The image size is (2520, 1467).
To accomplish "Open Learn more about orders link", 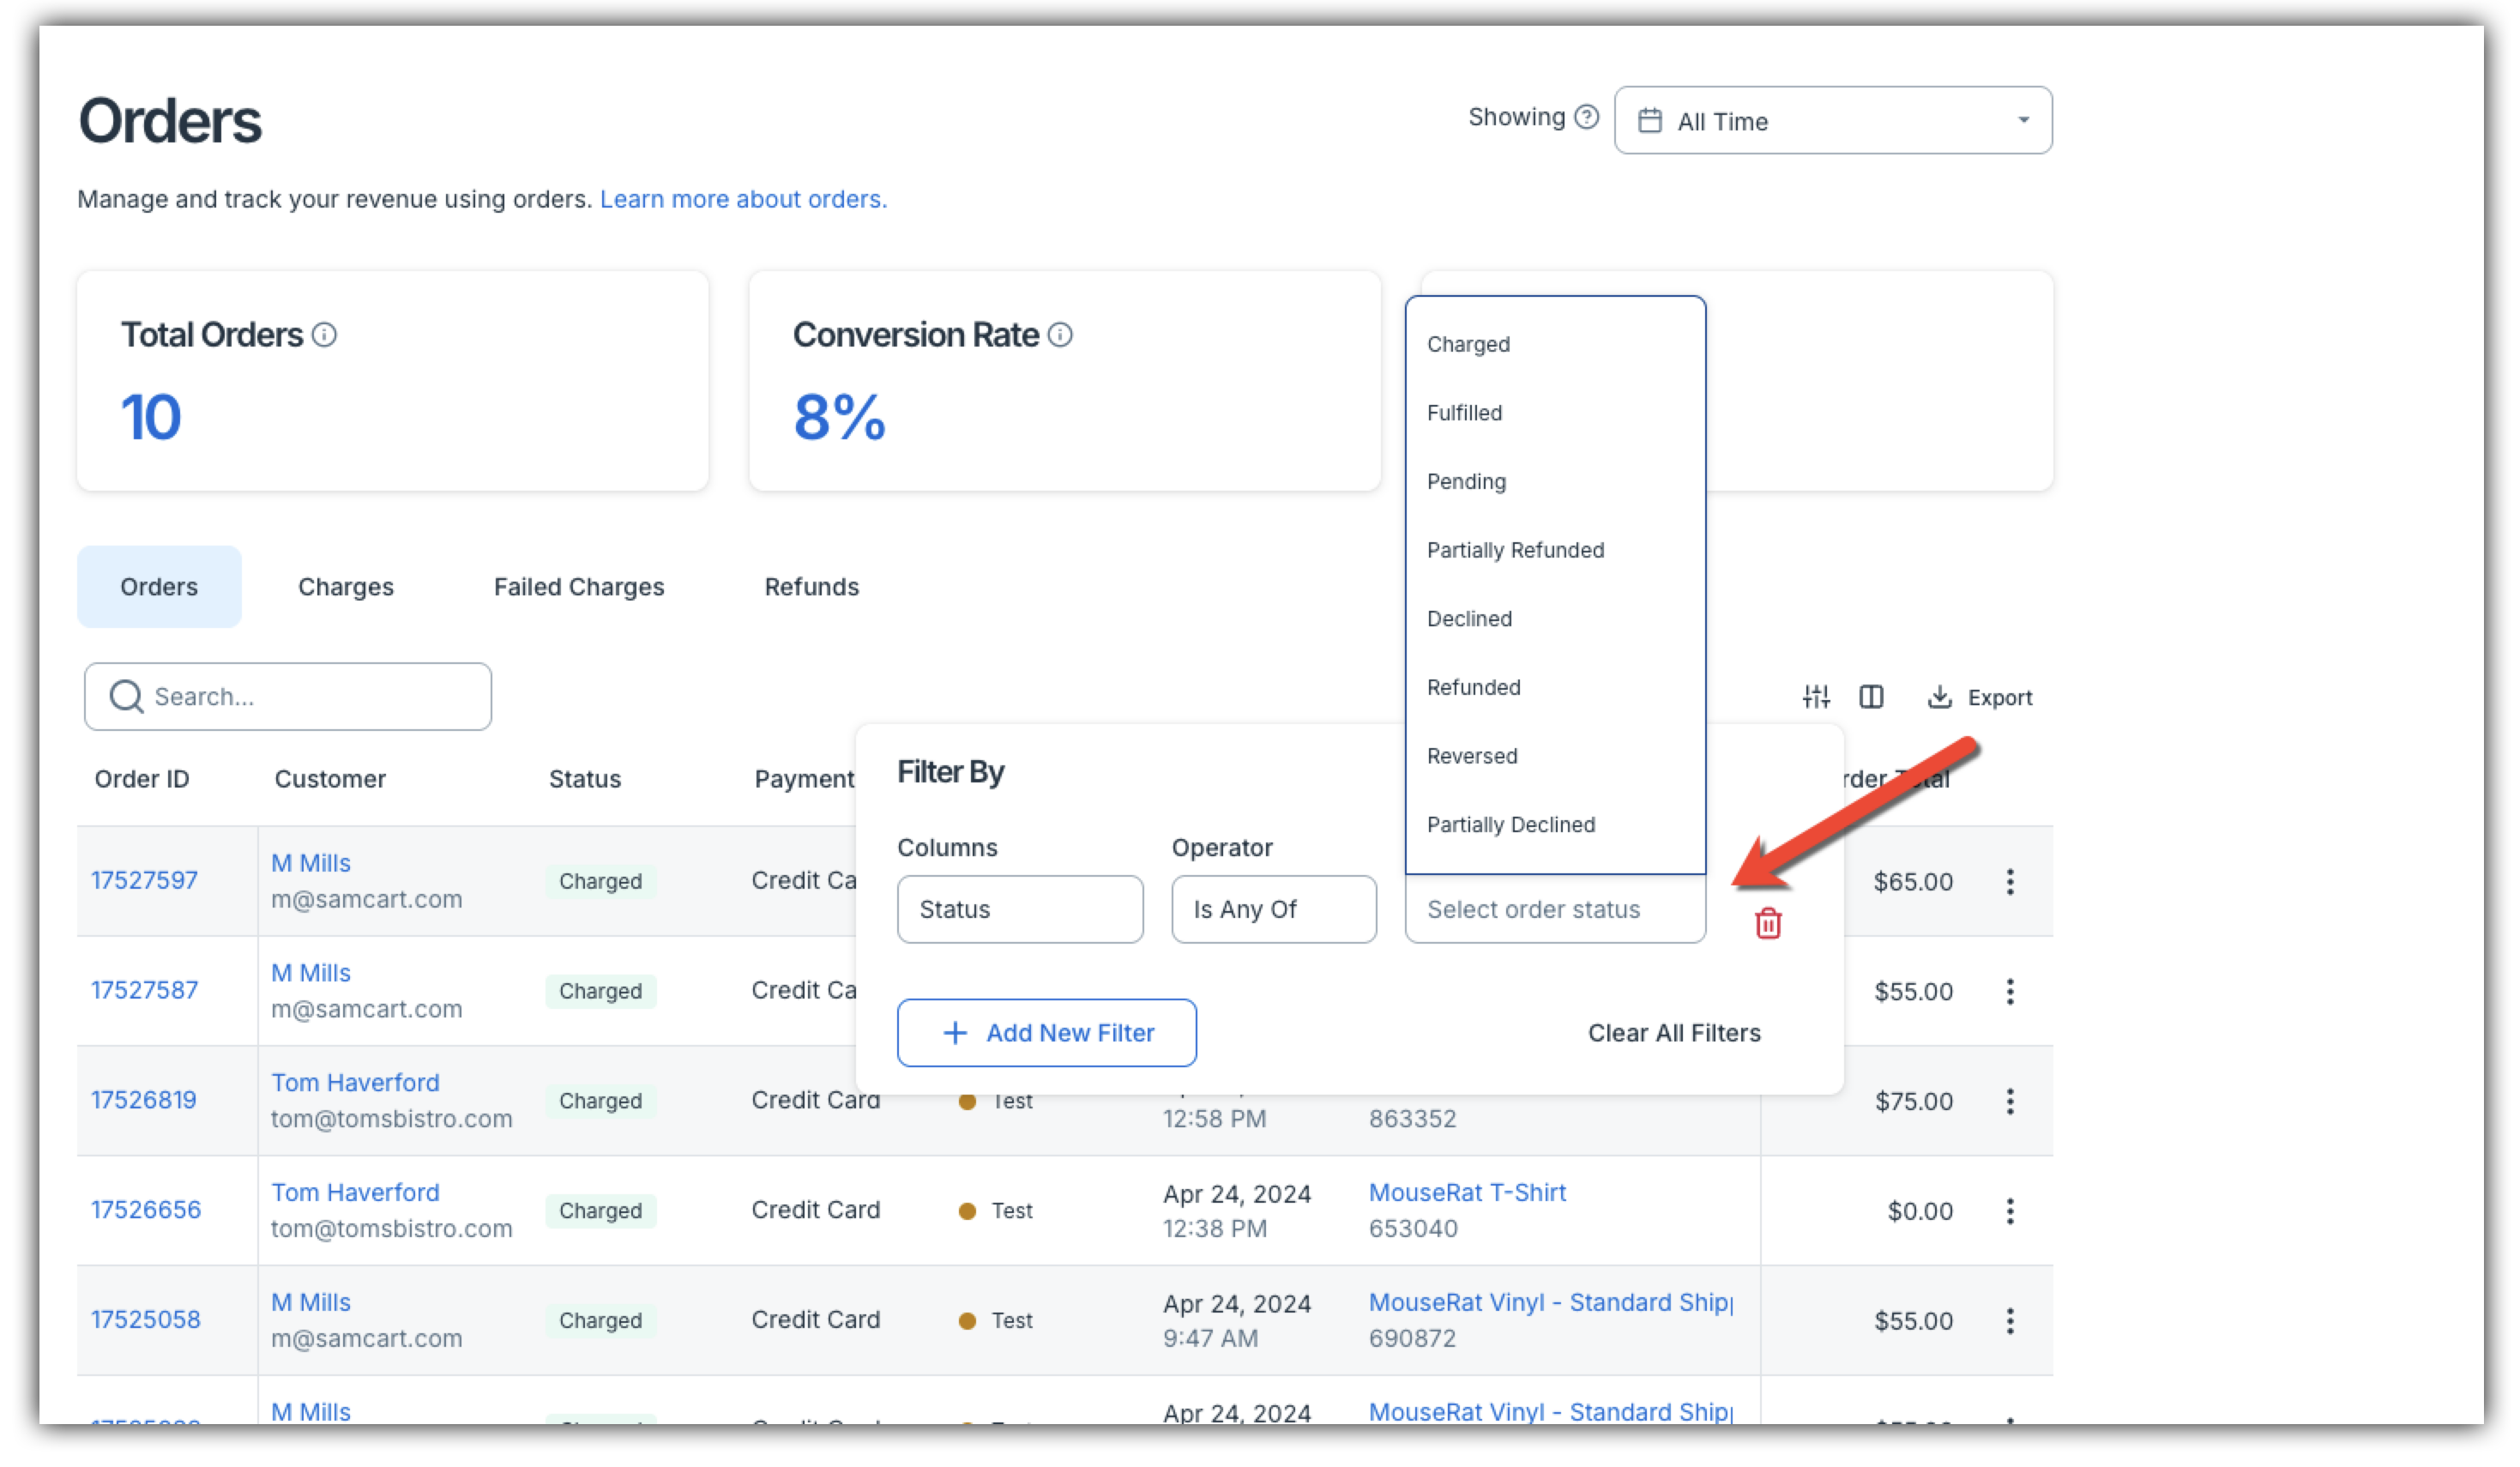I will pyautogui.click(x=743, y=199).
